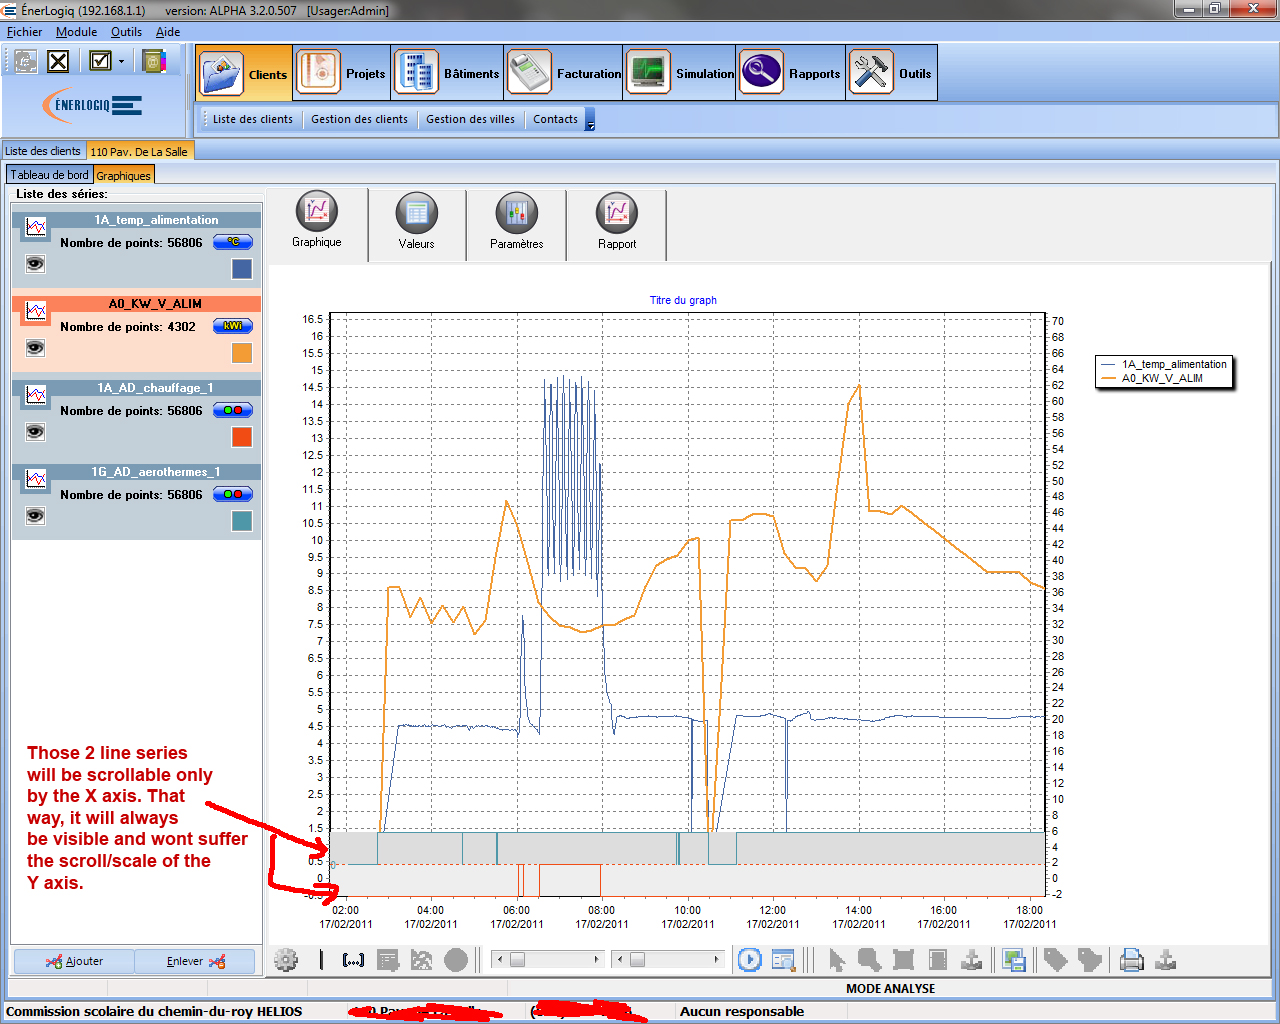
Task: Click the Ajouter button
Action: pyautogui.click(x=74, y=961)
